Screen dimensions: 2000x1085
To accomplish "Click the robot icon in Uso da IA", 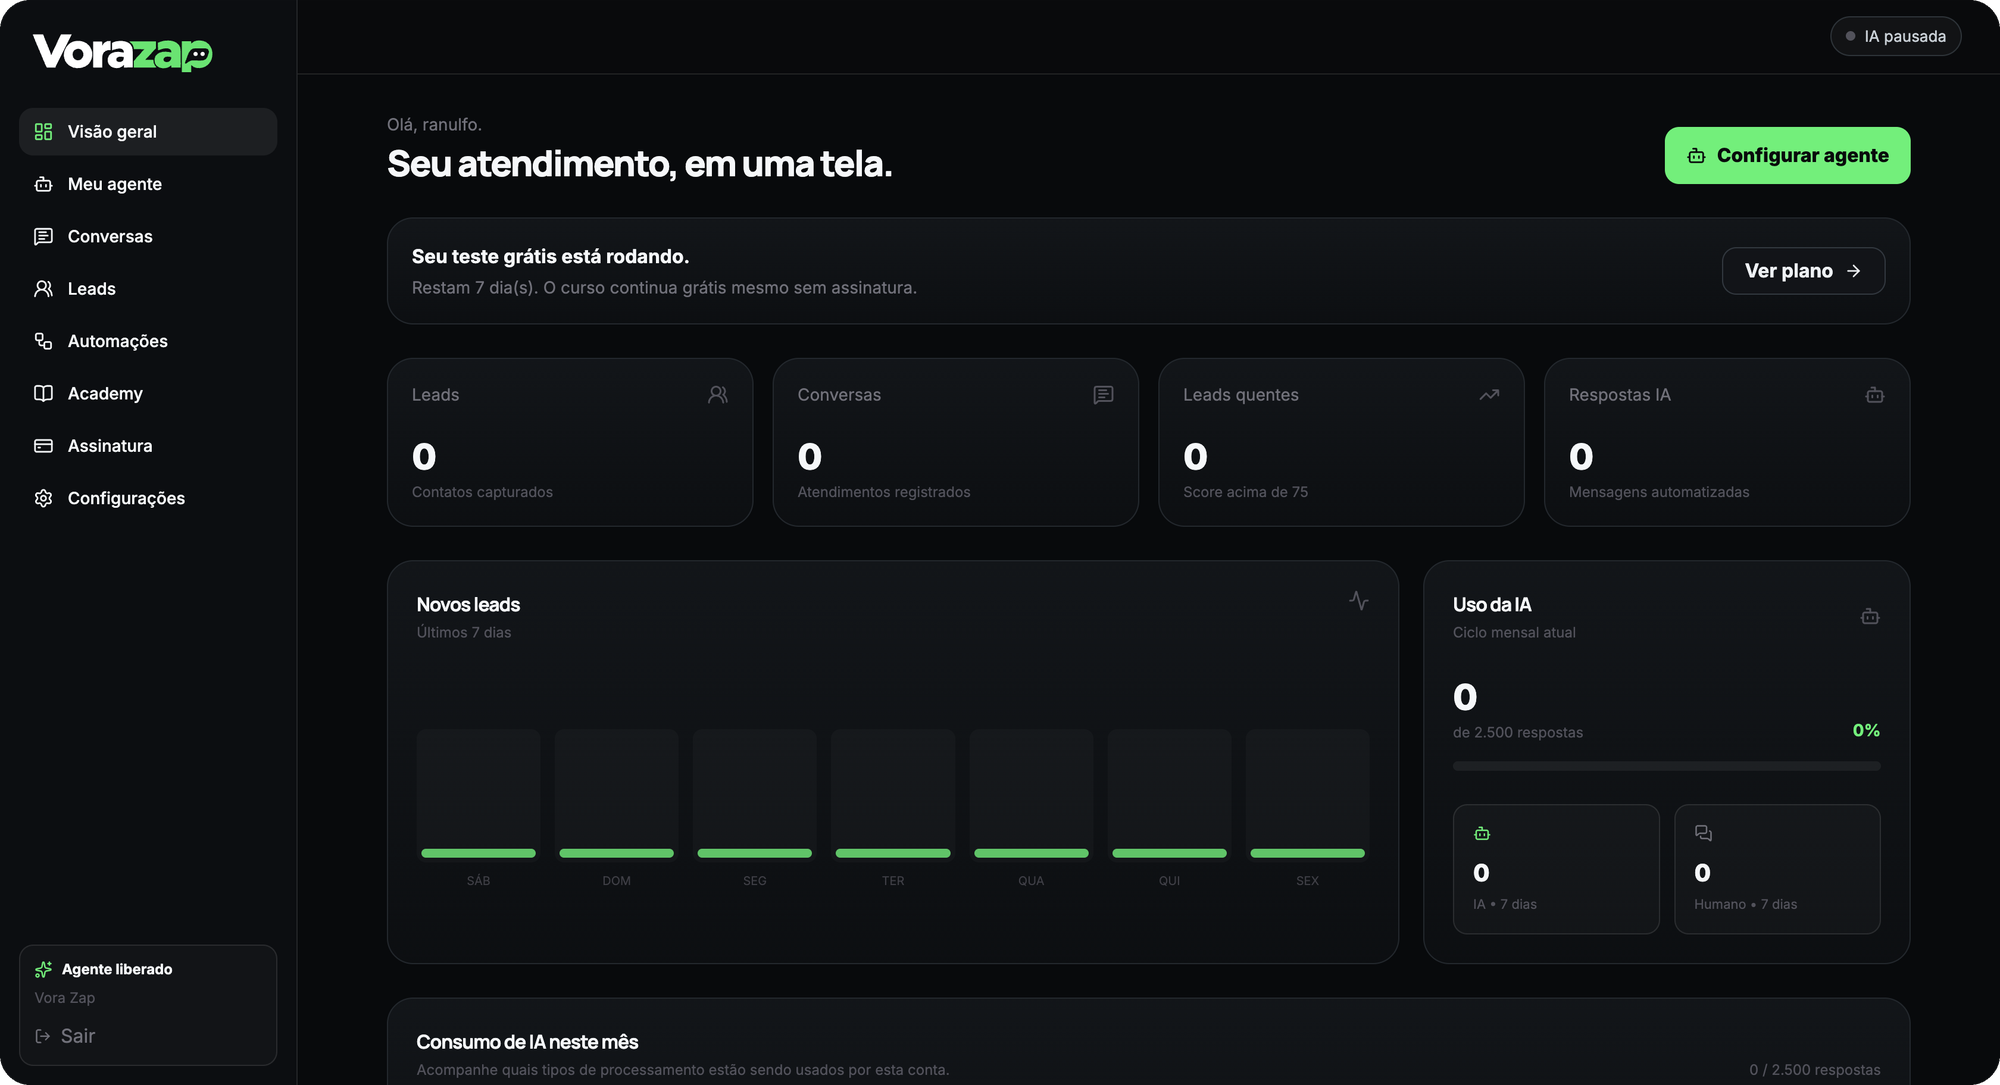I will 1870,617.
